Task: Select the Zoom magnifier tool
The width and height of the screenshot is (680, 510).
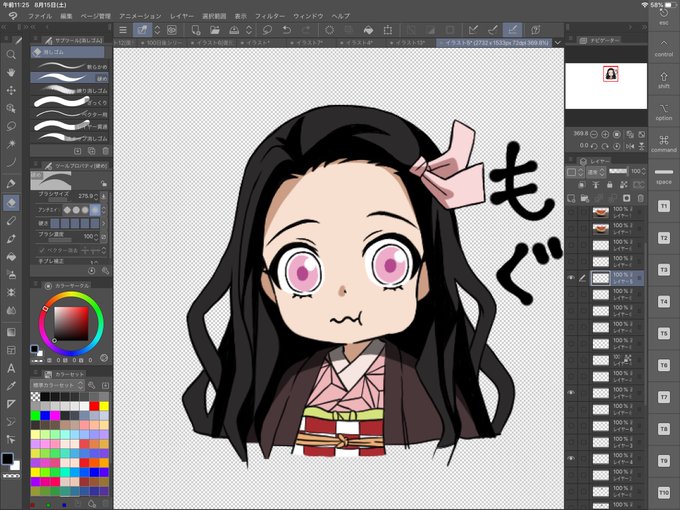Action: click(x=11, y=54)
